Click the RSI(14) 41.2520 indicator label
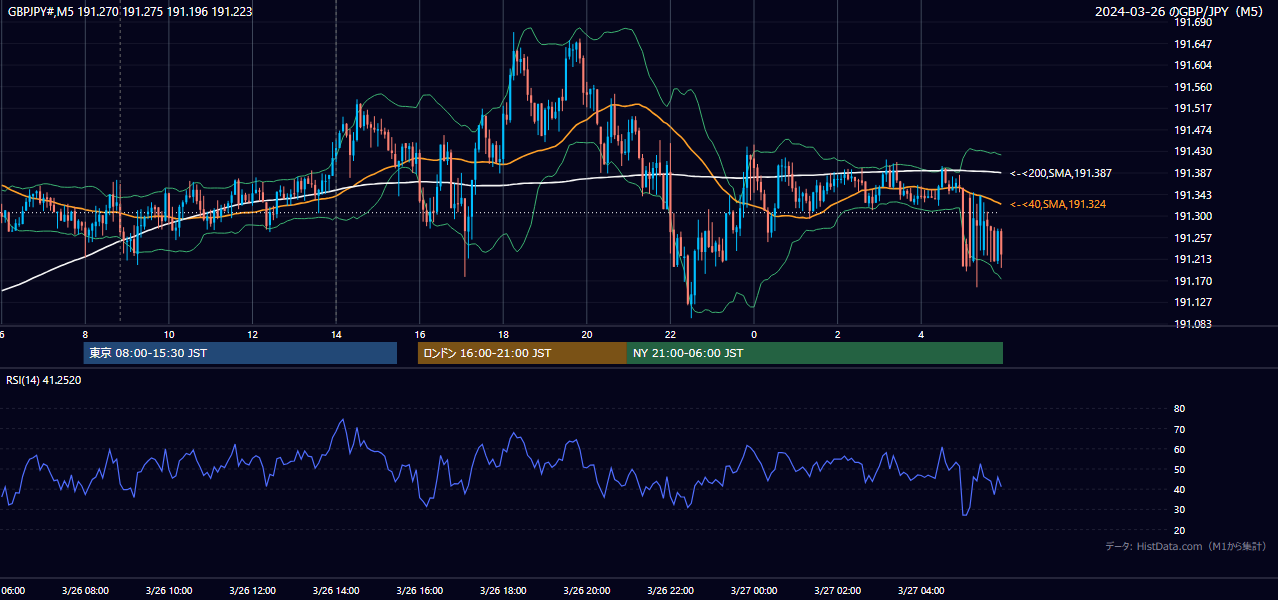This screenshot has height=600, width=1278. click(44, 380)
